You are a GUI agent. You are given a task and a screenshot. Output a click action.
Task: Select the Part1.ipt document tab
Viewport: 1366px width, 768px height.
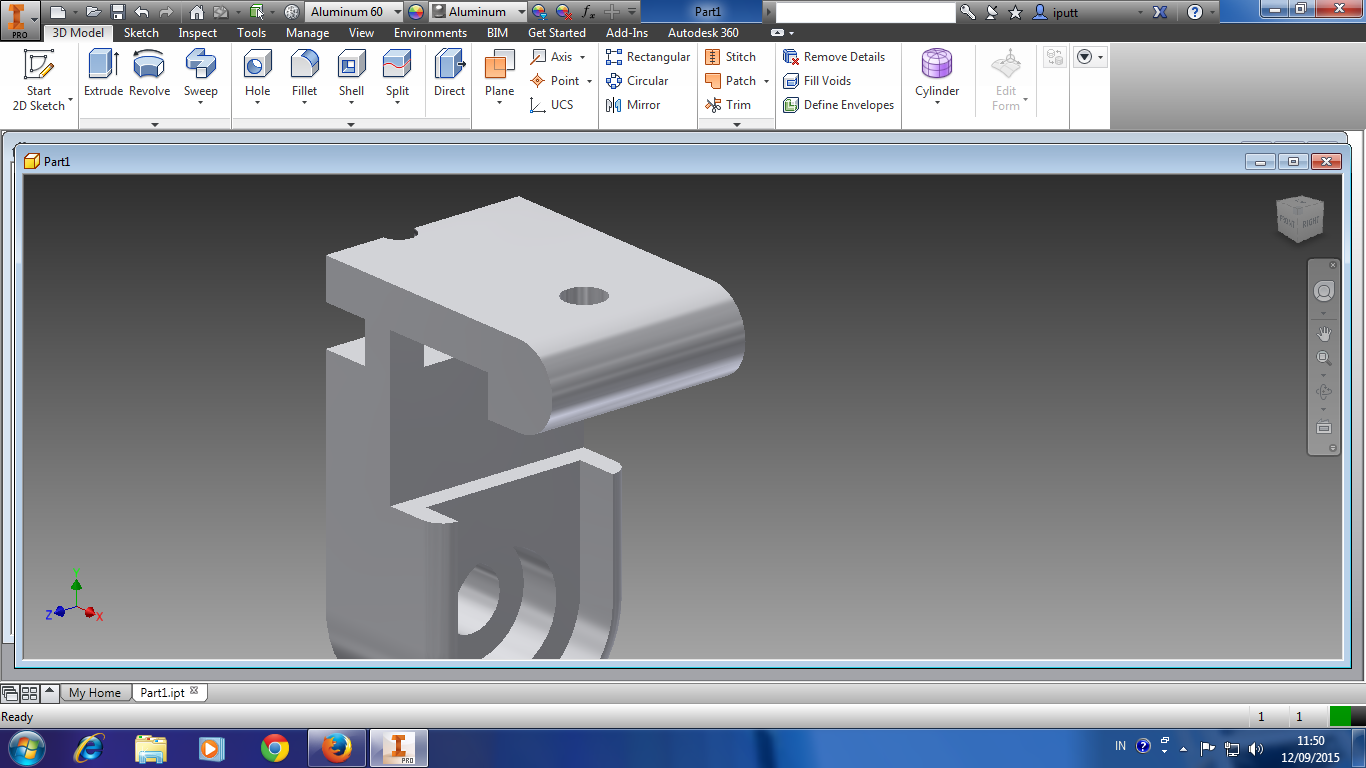[163, 691]
